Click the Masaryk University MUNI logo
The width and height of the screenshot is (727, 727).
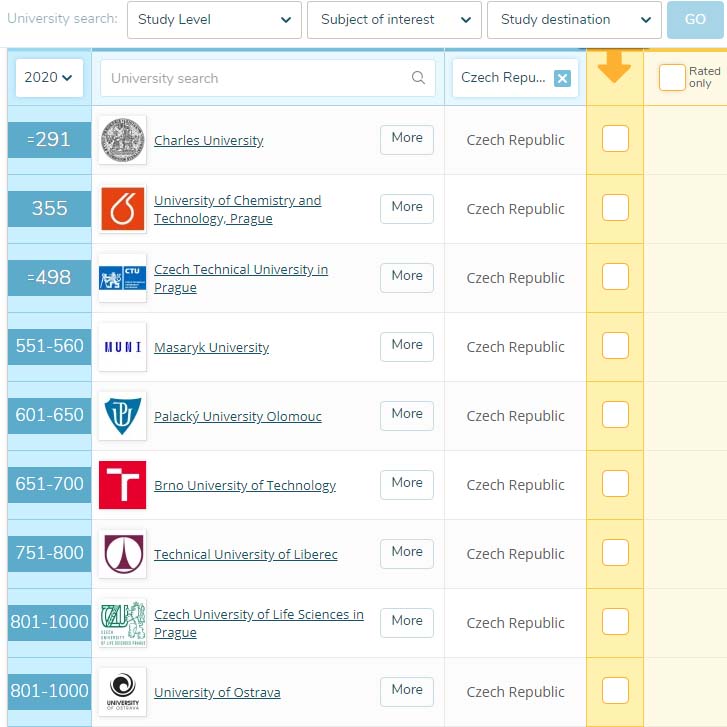(123, 347)
